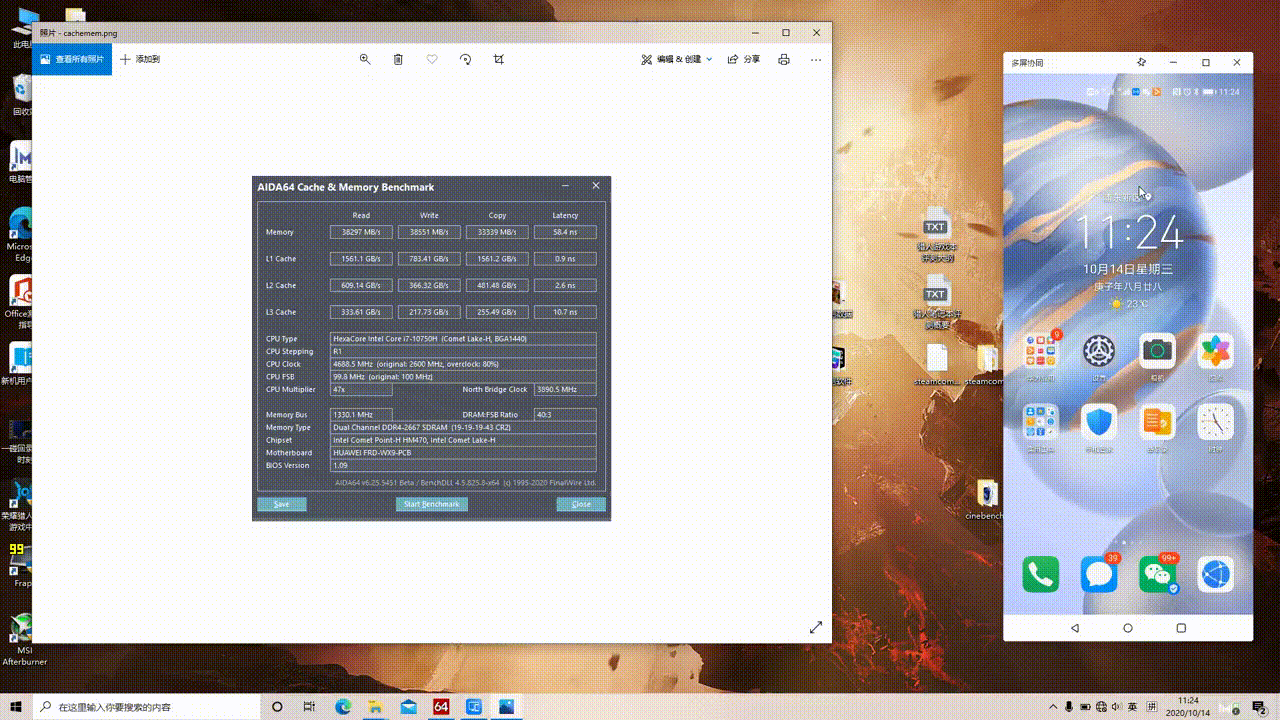Open the 添加到 add-to menu
Screen dimensions: 1280x720
pos(140,60)
